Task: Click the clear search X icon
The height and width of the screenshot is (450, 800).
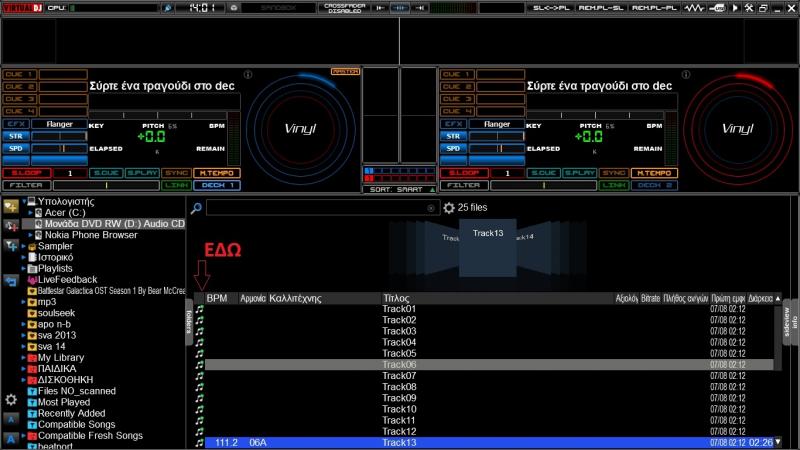Action: point(432,208)
